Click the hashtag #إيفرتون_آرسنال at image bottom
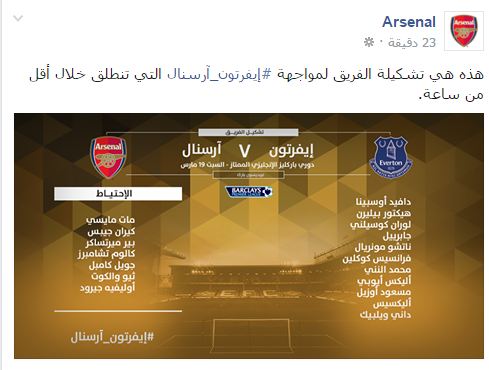This screenshot has width=489, height=370. pyautogui.click(x=112, y=337)
